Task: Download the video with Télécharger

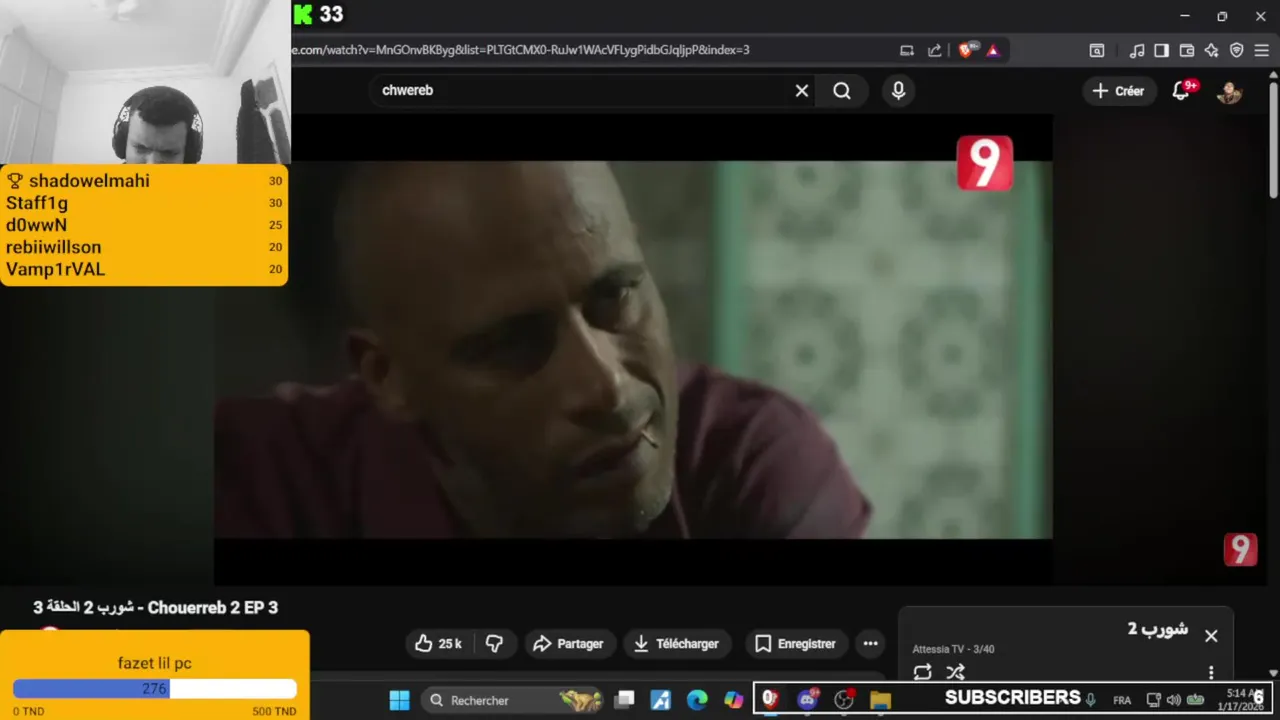Action: (x=676, y=644)
